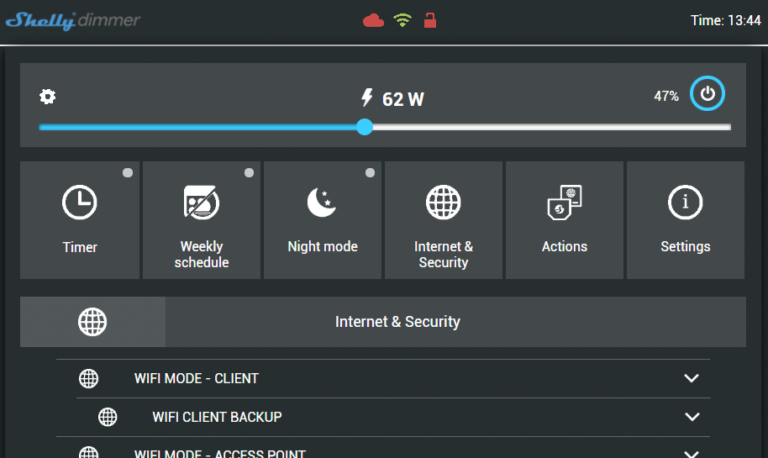The width and height of the screenshot is (768, 458).
Task: Open the gear settings icon beside the slider
Action: 47,97
